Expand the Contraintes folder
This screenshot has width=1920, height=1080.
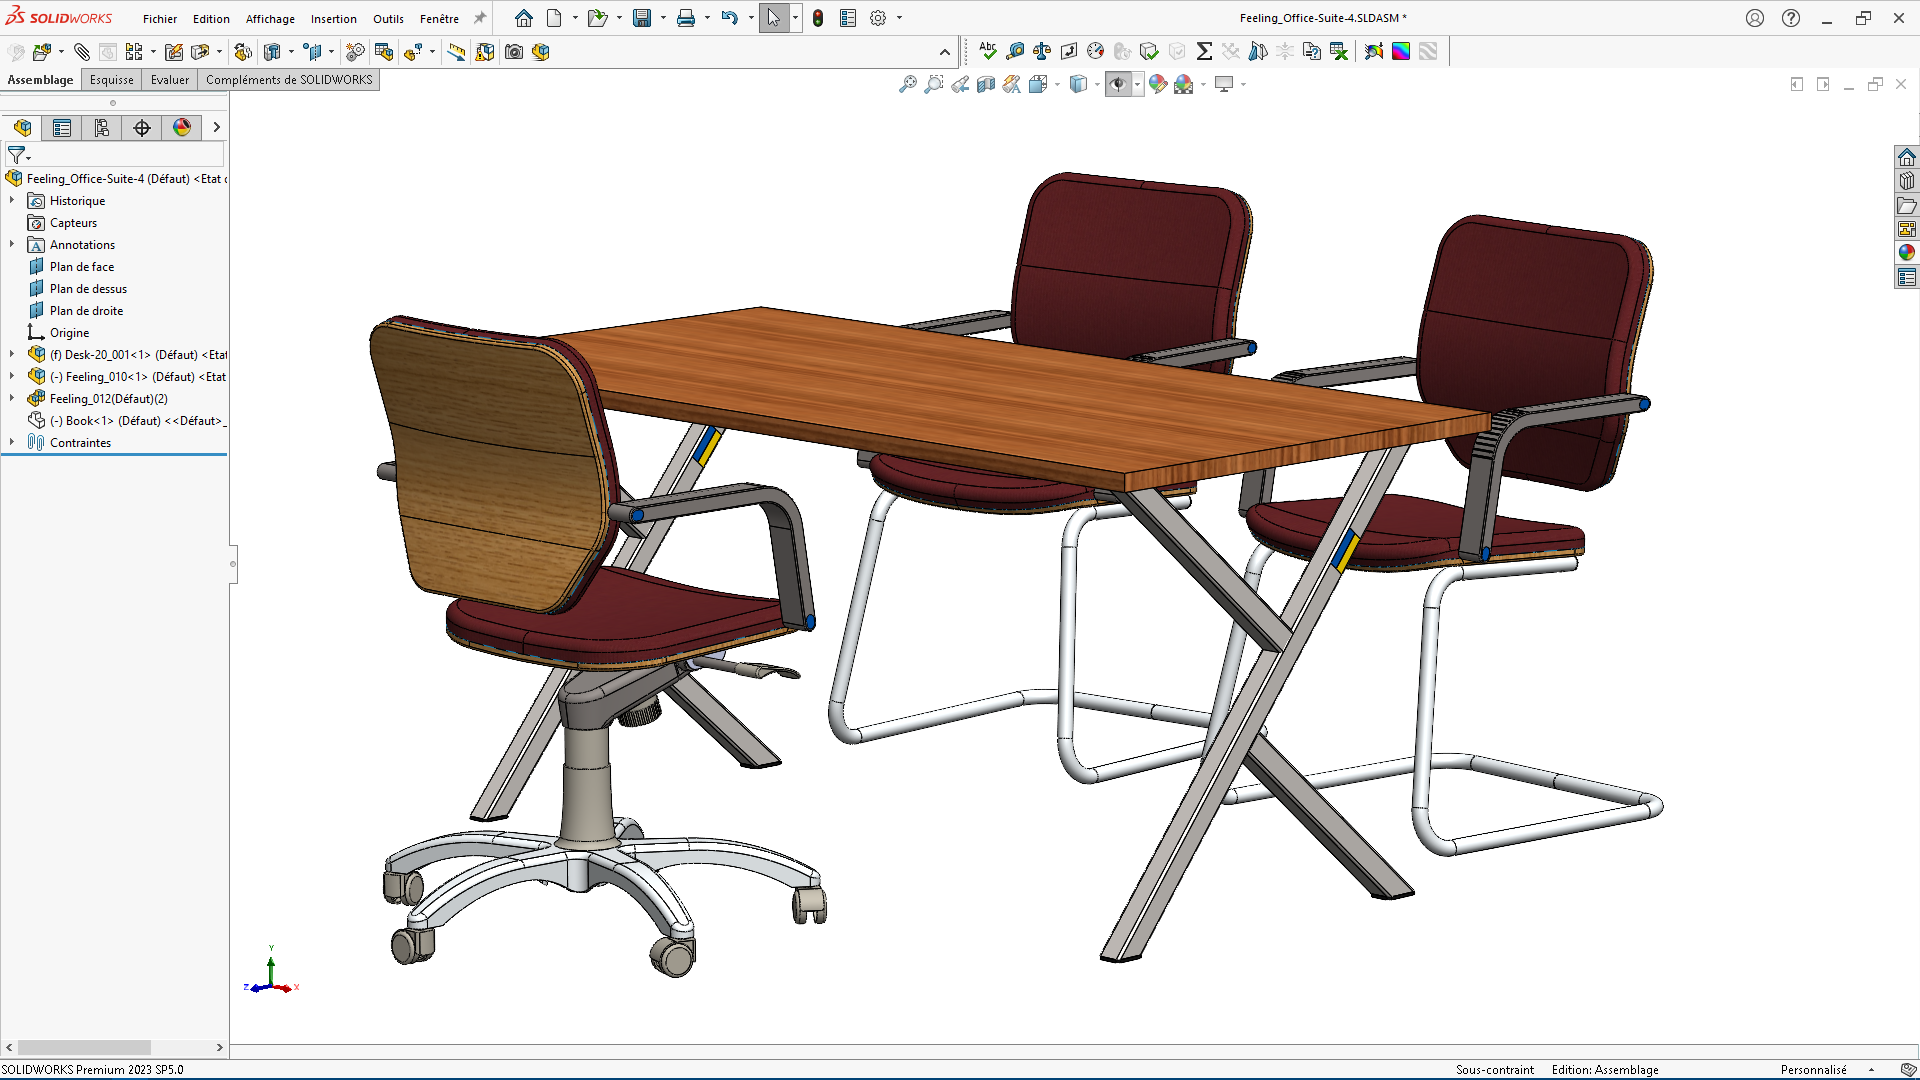point(12,443)
